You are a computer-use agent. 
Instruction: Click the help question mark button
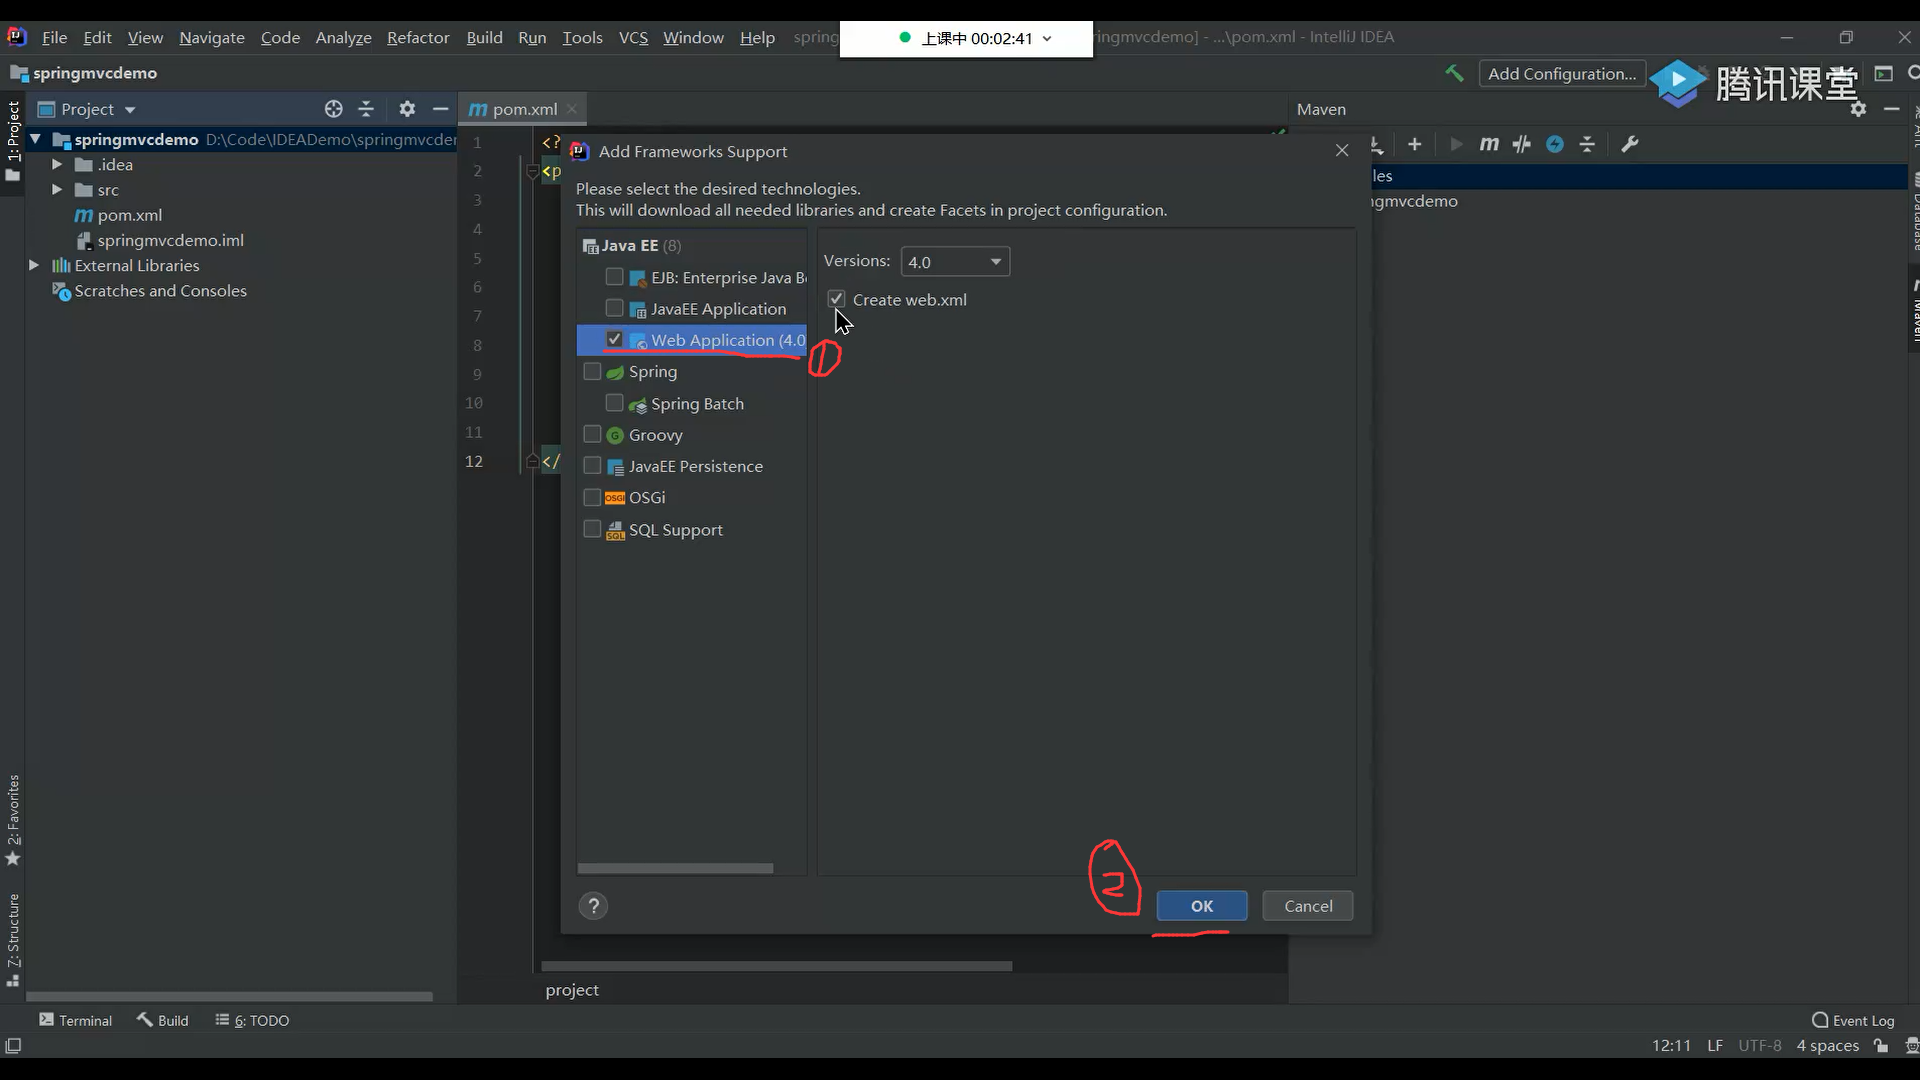click(x=593, y=906)
